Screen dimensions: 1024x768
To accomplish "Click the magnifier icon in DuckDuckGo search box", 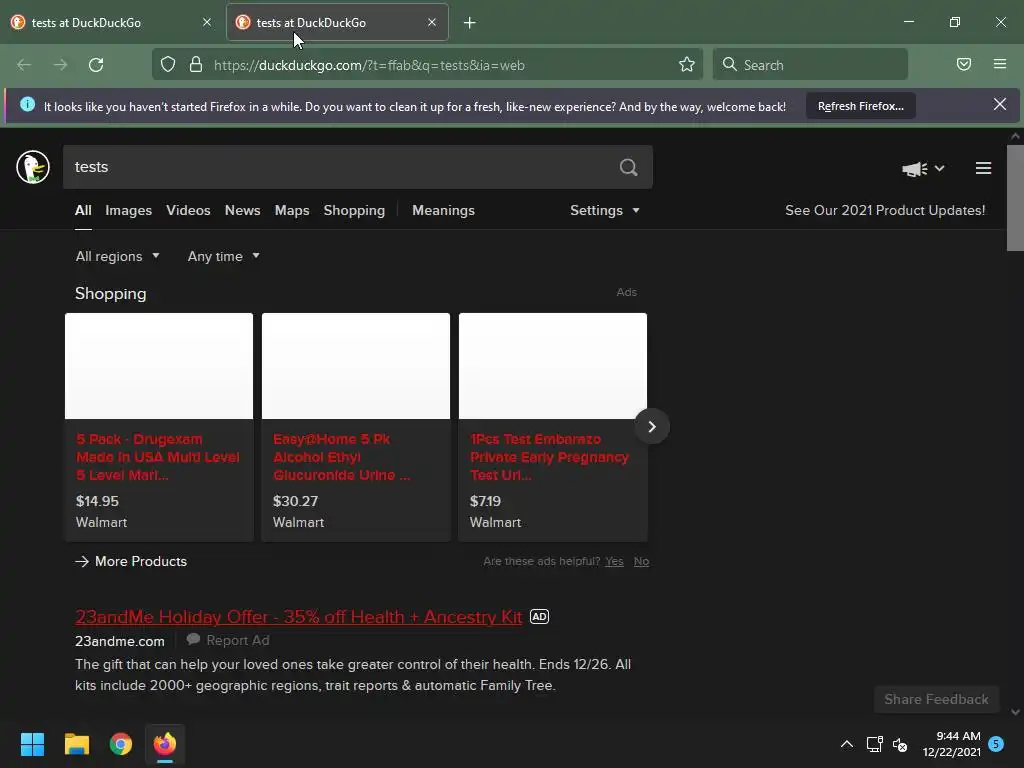I will click(x=628, y=167).
